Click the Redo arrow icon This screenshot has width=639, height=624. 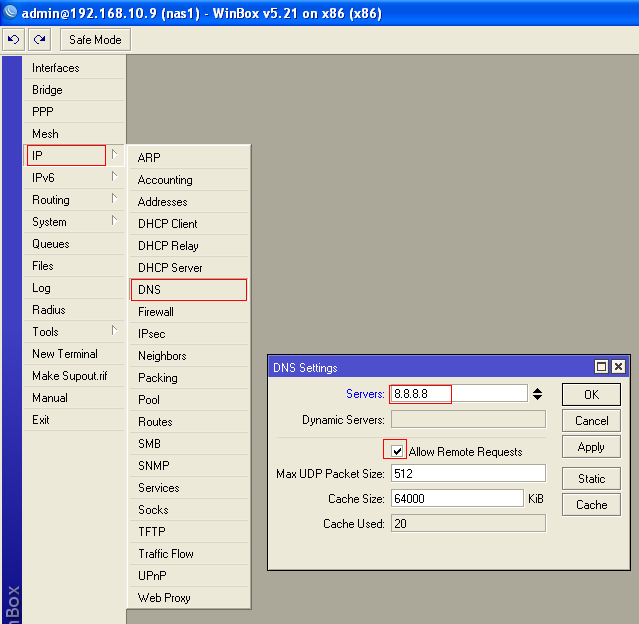tap(40, 40)
